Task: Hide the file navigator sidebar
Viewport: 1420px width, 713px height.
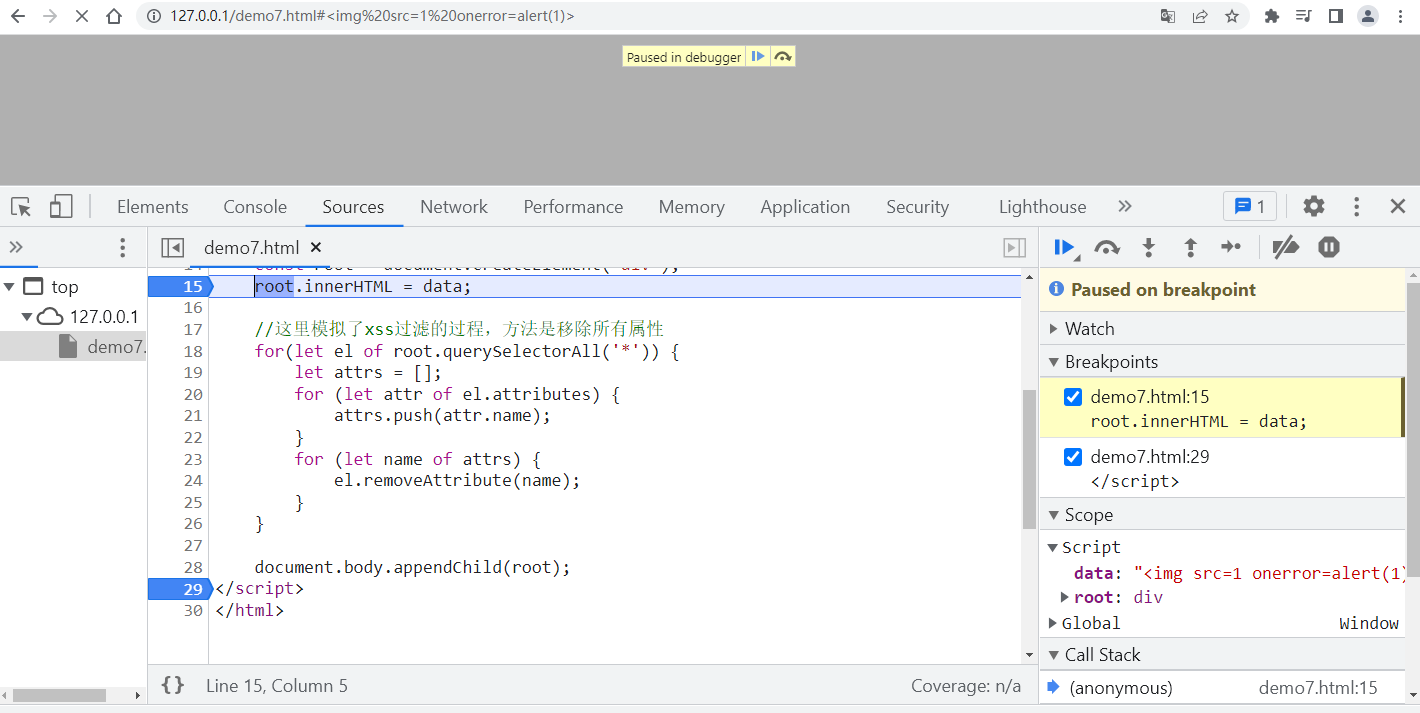Action: click(x=172, y=247)
